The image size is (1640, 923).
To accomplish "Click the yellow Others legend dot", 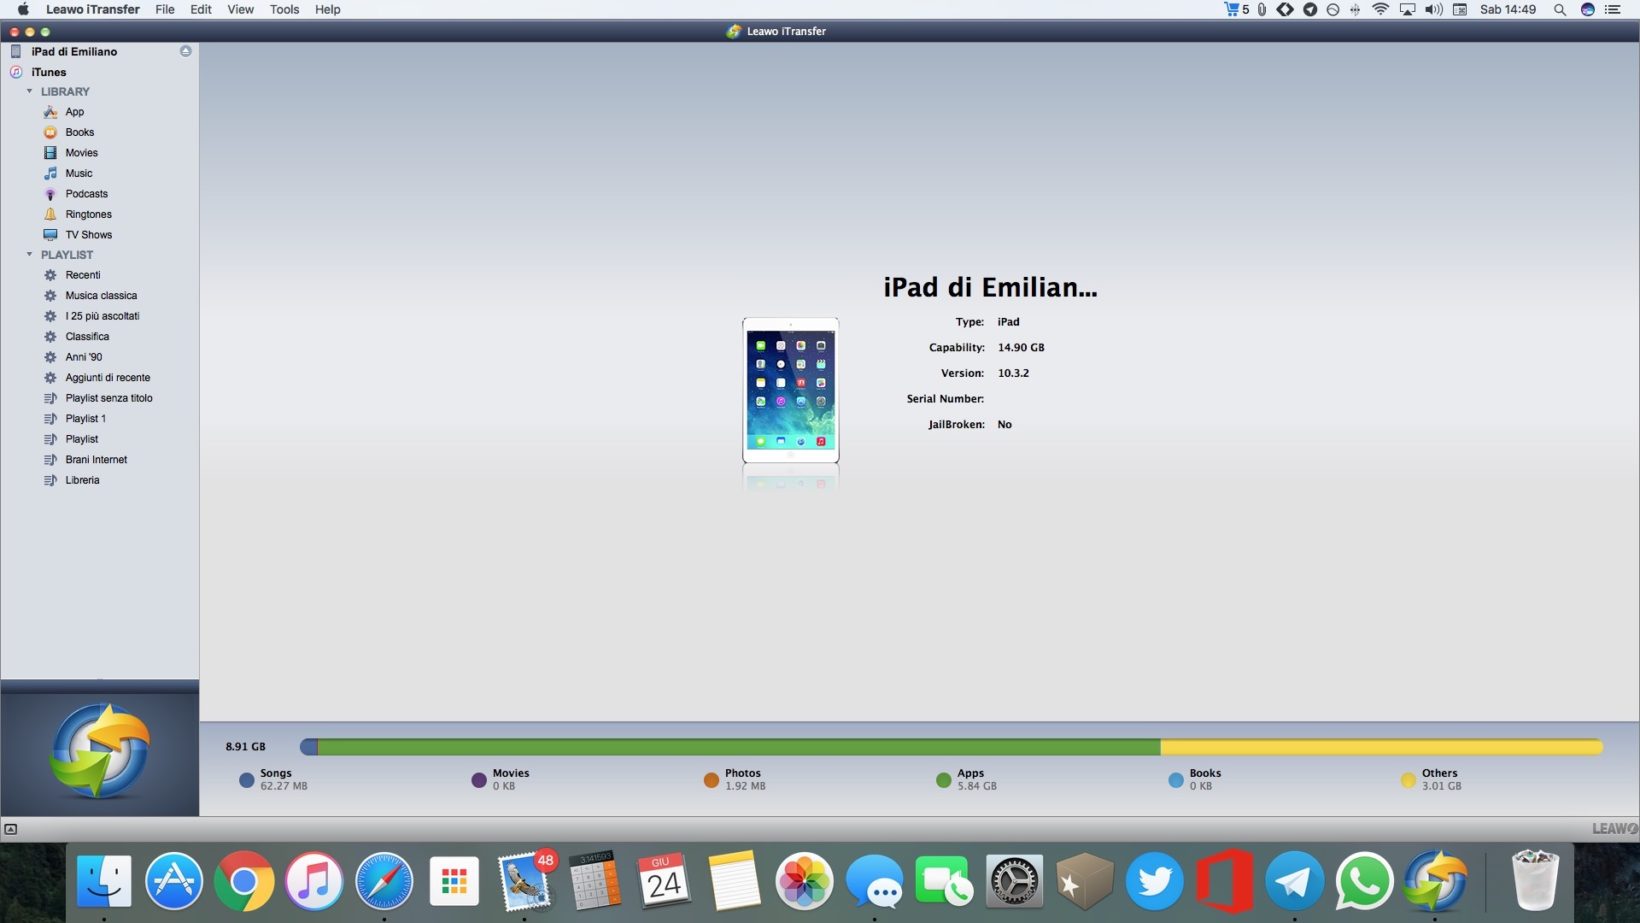I will click(x=1408, y=780).
